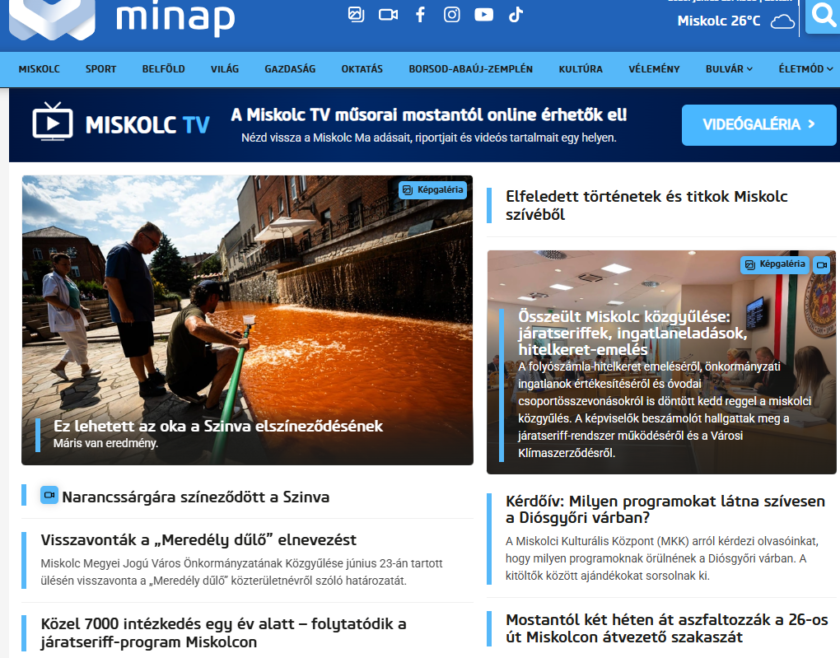Click the search magnifier icon

click(x=823, y=15)
